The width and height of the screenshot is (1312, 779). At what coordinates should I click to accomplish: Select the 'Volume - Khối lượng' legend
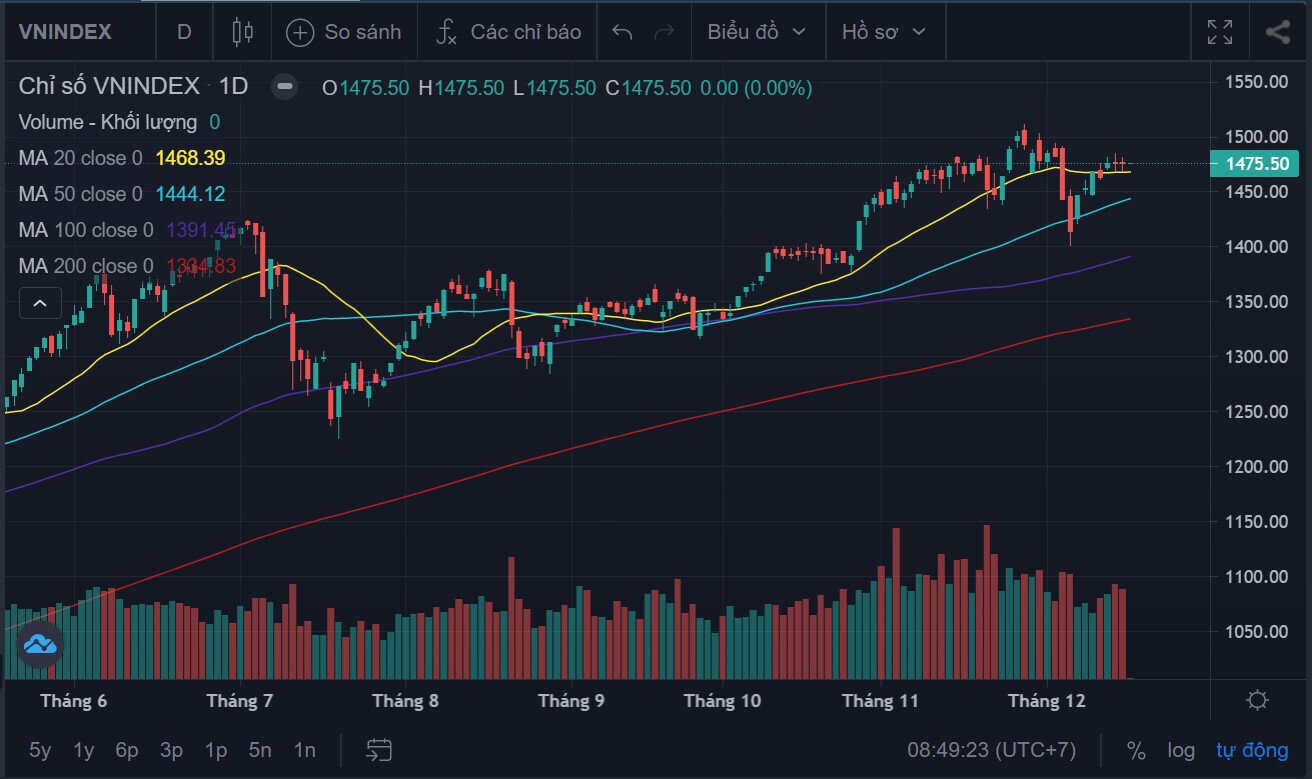point(107,122)
